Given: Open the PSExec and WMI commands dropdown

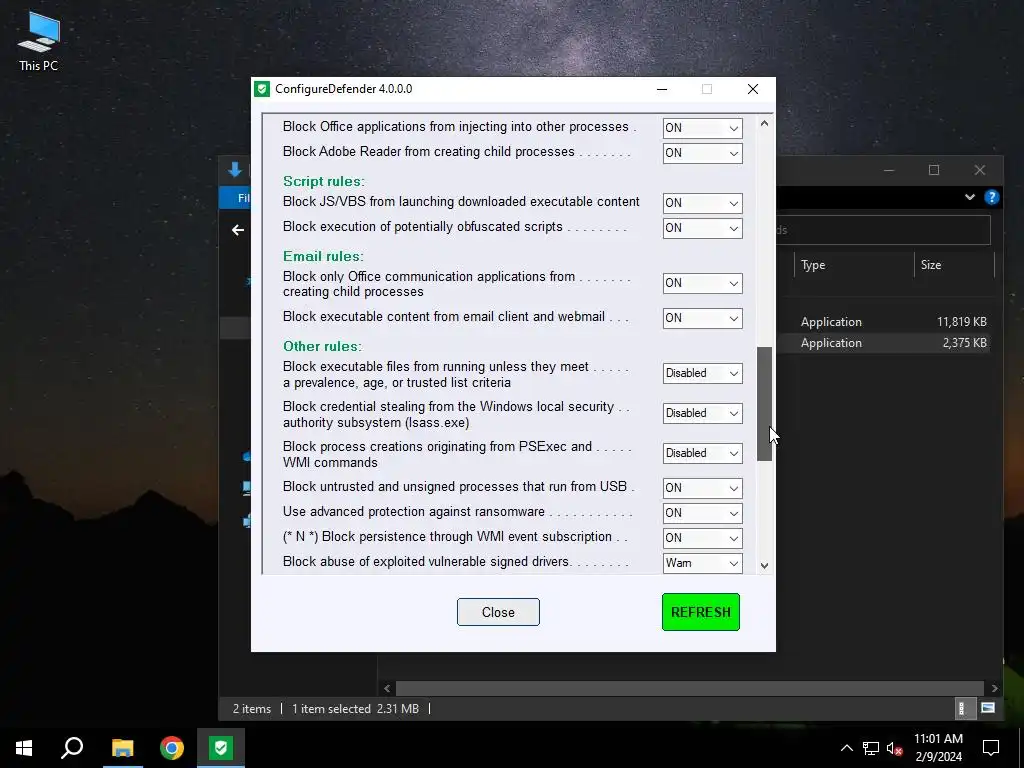Looking at the screenshot, I should pyautogui.click(x=702, y=453).
